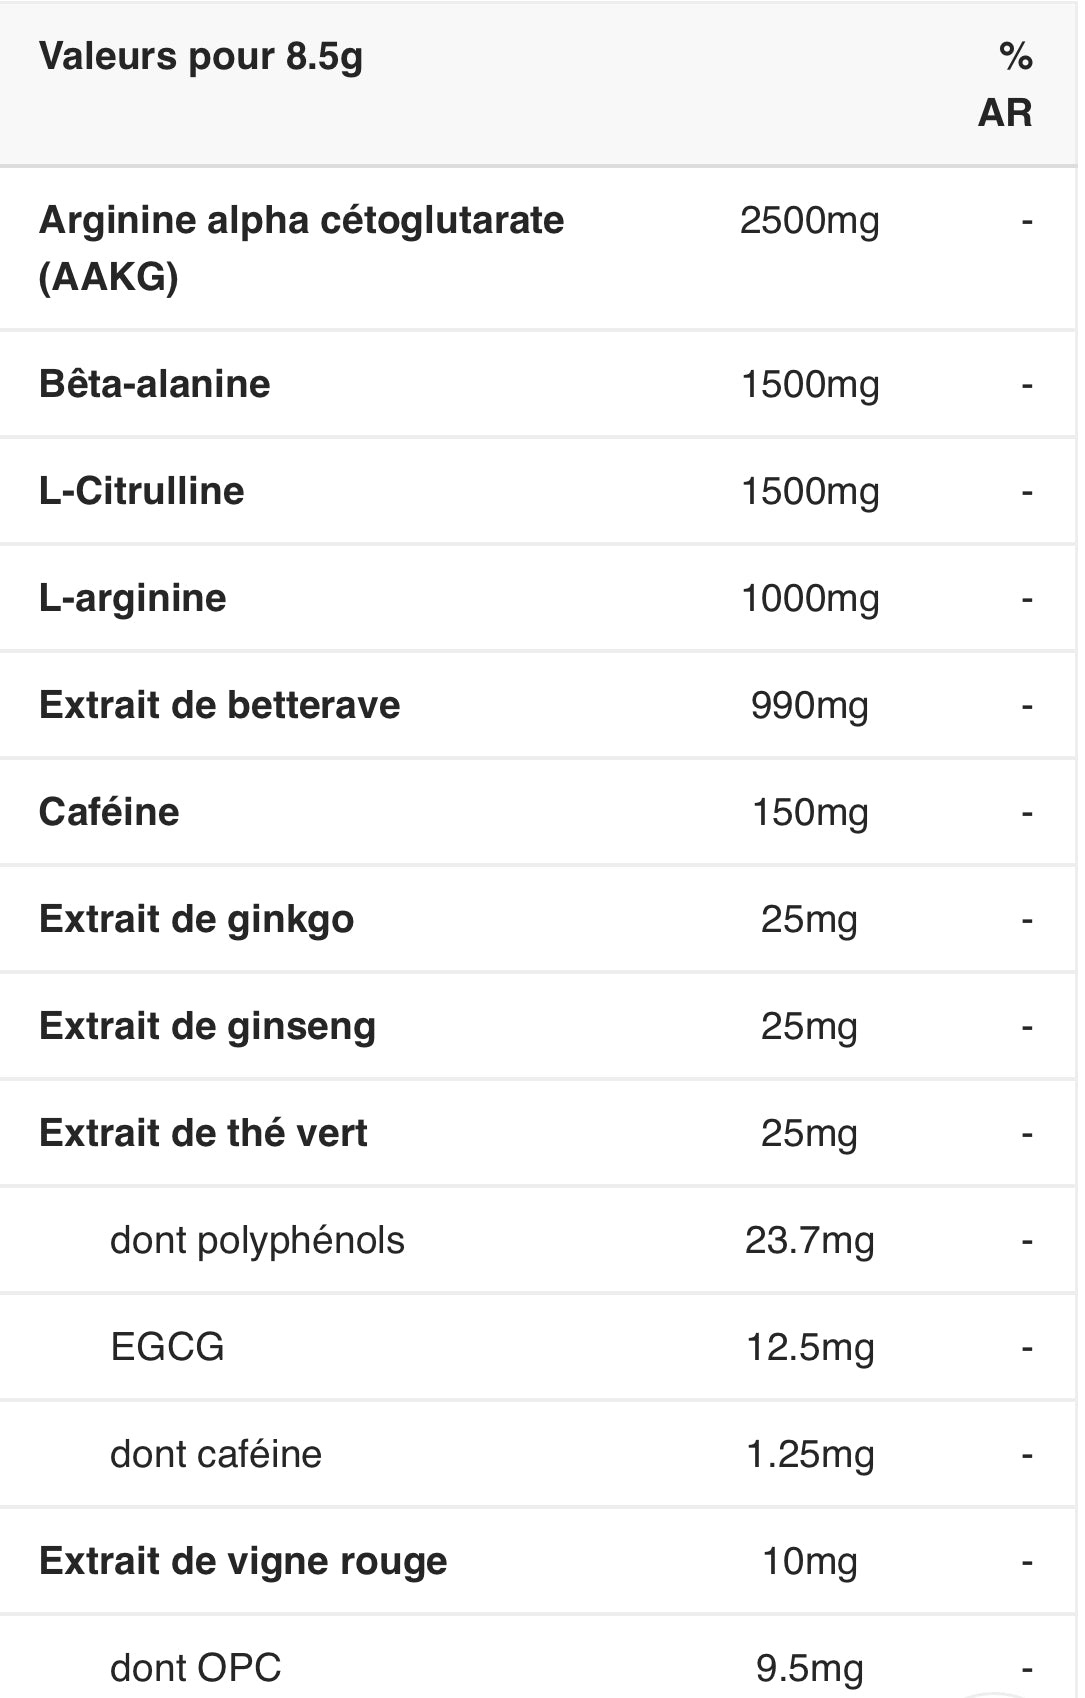1085x1698 pixels.
Task: Click the "Valeurs pour 8.5g" header
Action: (x=200, y=57)
